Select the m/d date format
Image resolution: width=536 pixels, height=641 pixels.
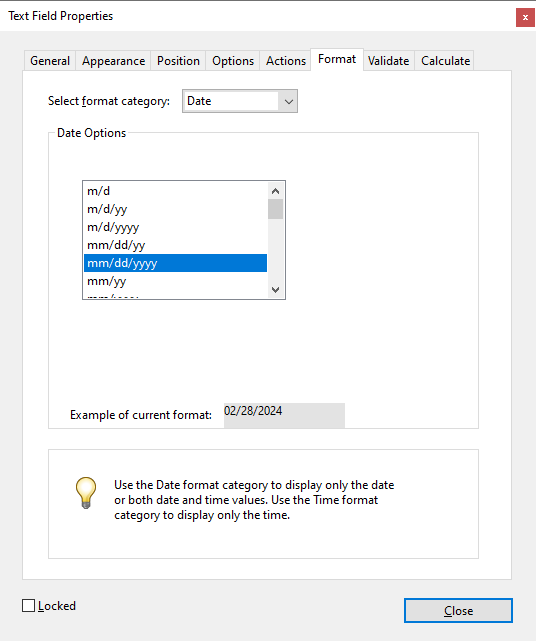pos(175,191)
